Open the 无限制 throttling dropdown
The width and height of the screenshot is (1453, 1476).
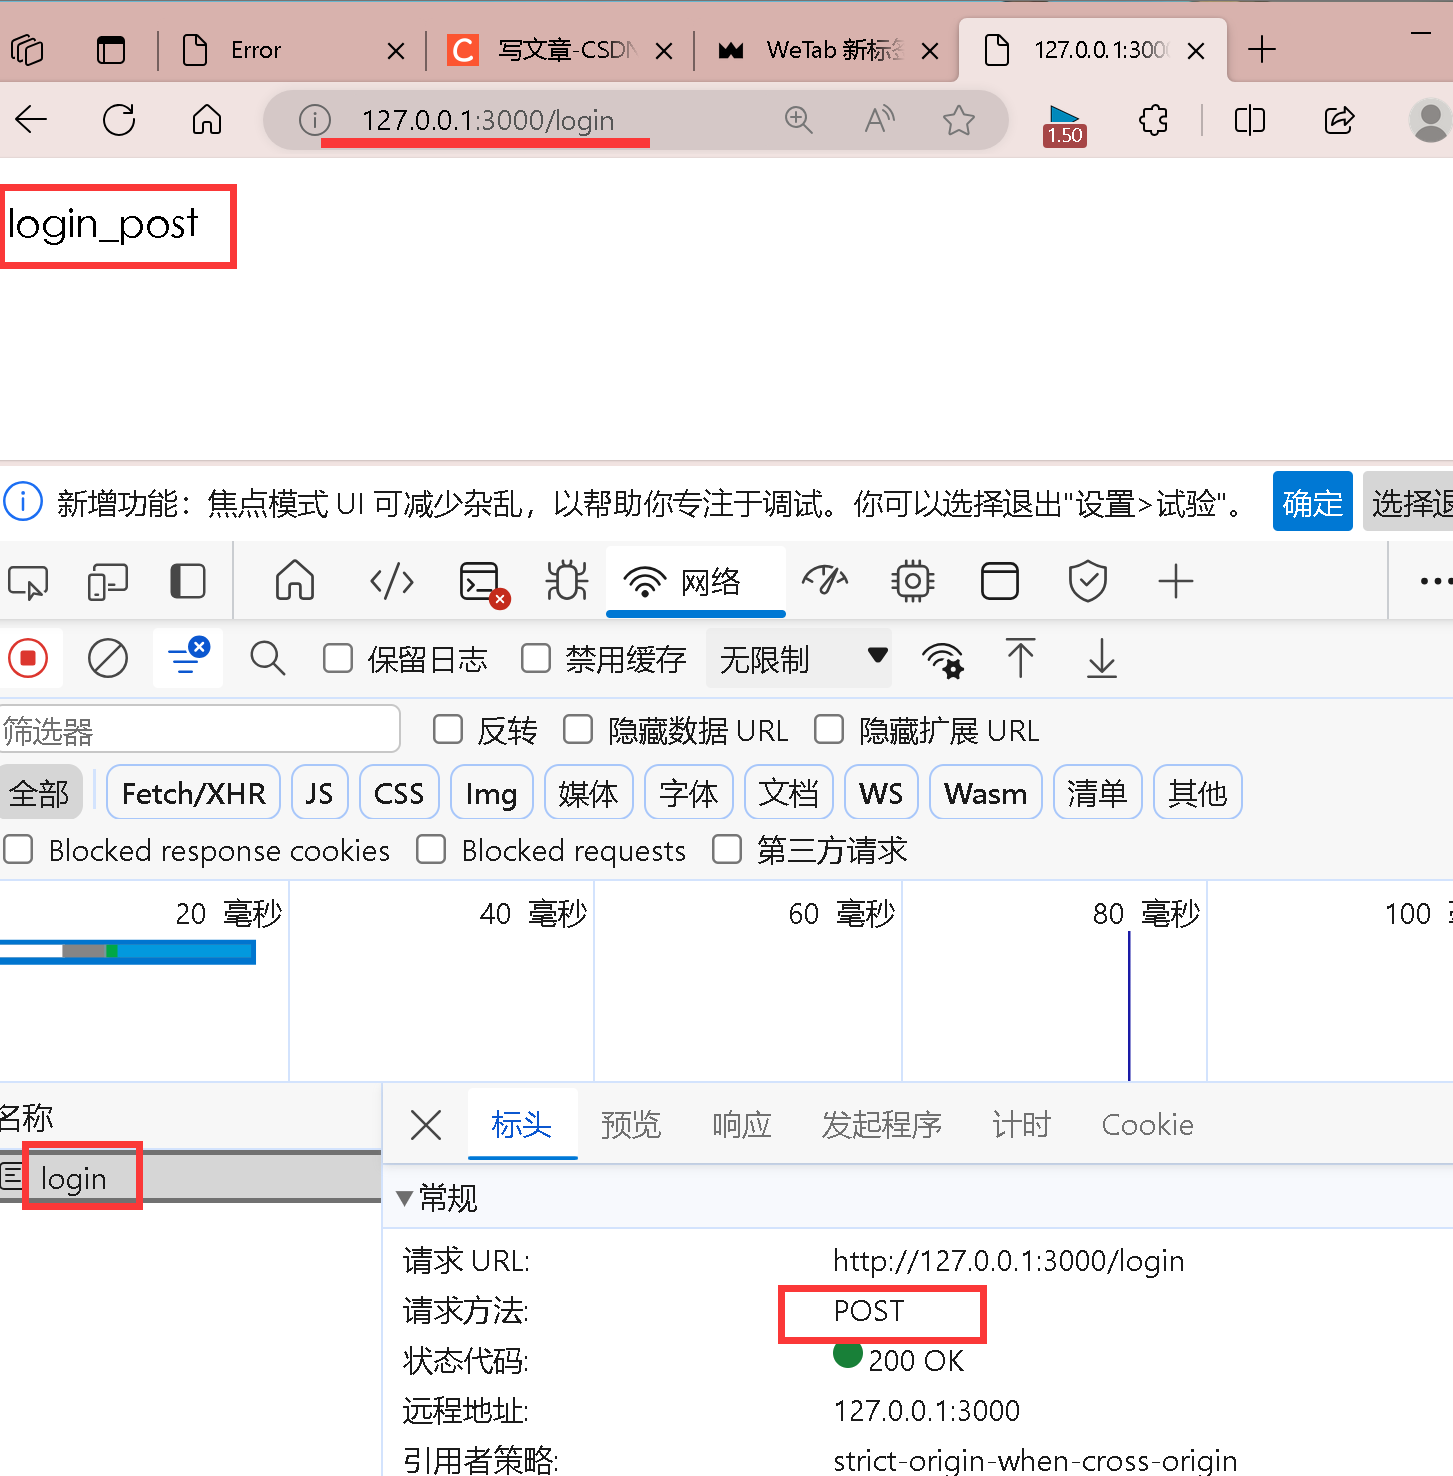tap(799, 658)
